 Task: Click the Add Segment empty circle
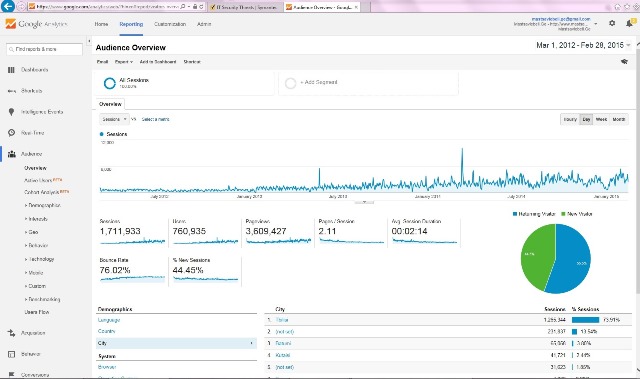pyautogui.click(x=290, y=83)
